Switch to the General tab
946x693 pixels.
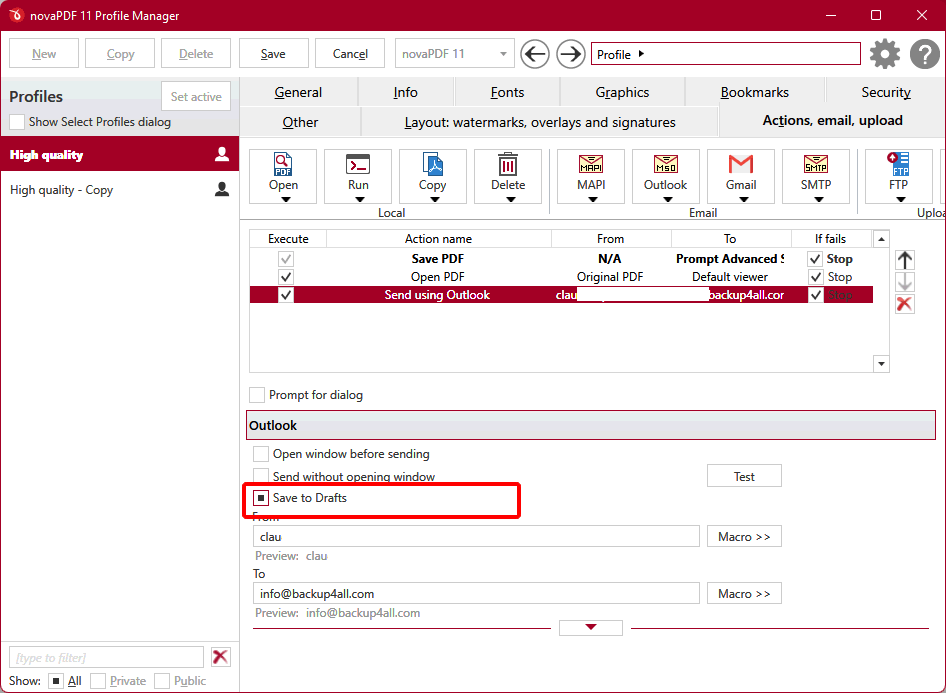(x=298, y=92)
